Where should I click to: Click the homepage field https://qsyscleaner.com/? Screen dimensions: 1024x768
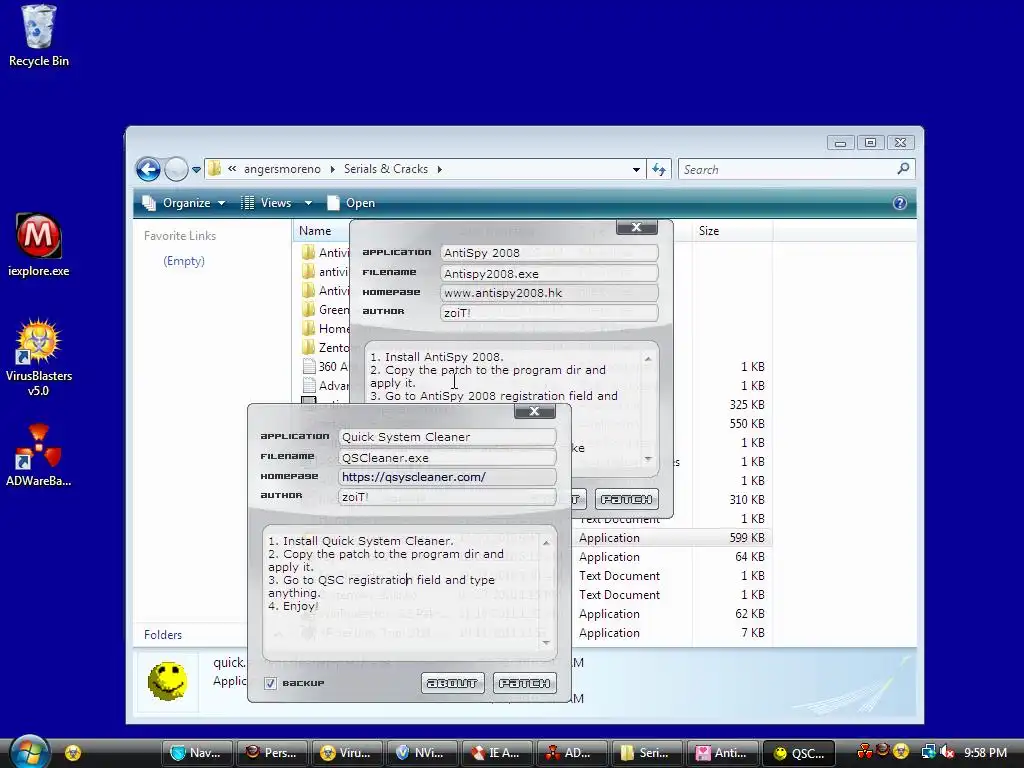447,477
